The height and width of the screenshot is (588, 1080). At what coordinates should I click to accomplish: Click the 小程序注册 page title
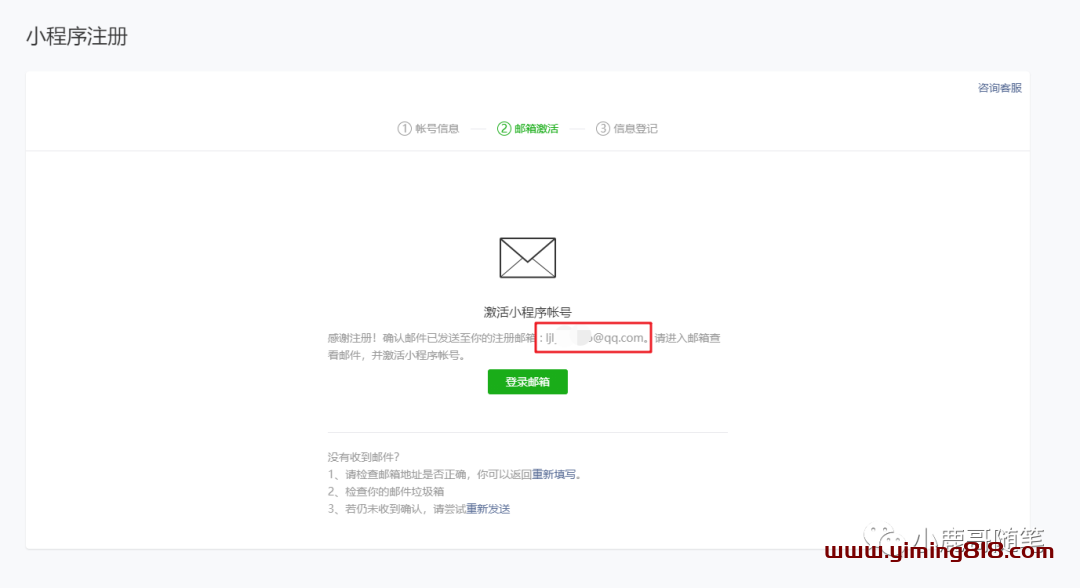pyautogui.click(x=77, y=38)
